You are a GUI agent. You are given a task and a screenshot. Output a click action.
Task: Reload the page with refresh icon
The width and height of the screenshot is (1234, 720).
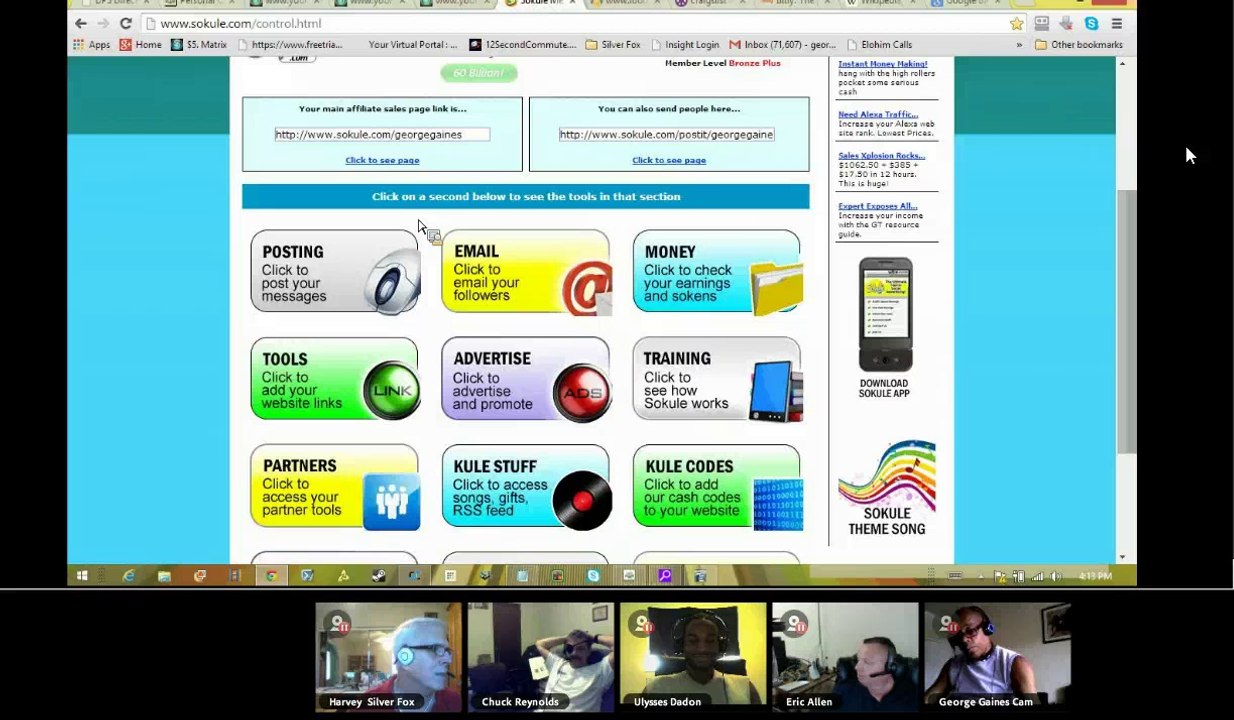click(x=126, y=23)
